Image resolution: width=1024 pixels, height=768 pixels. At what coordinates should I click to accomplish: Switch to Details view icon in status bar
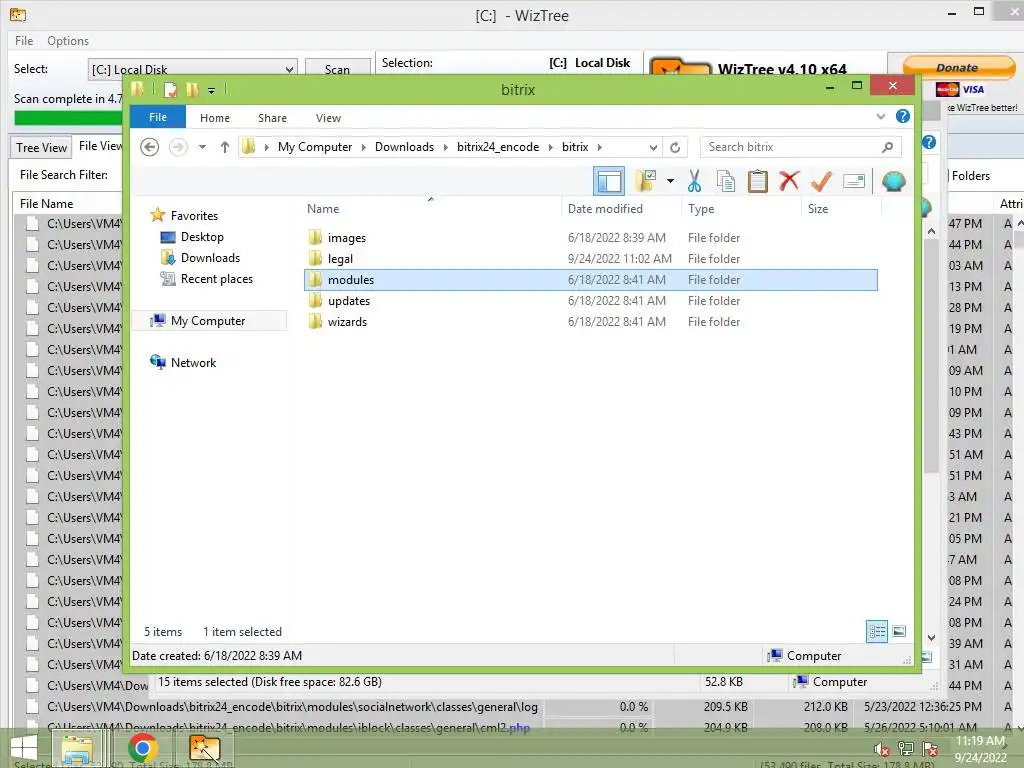(x=876, y=631)
